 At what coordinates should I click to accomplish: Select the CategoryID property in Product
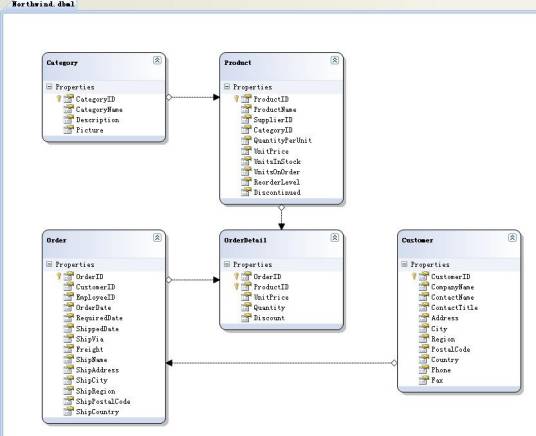273,130
